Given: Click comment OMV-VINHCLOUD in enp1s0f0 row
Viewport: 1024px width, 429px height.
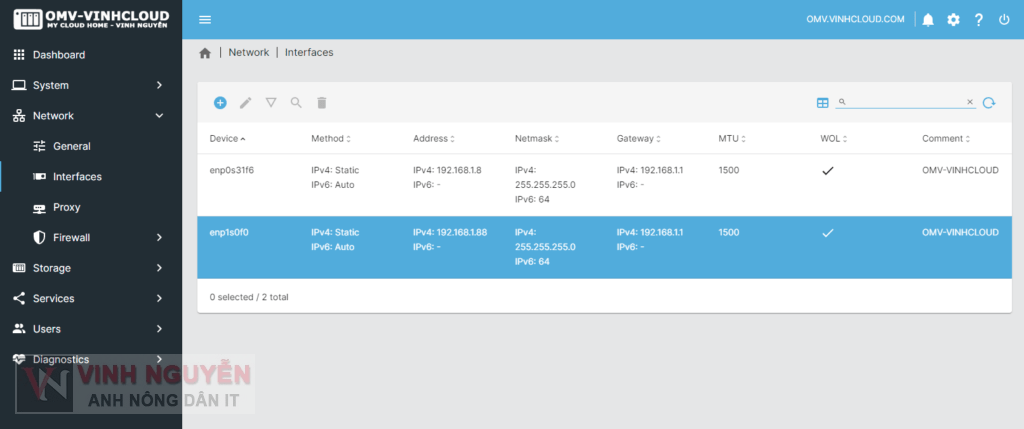Looking at the screenshot, I should 960,232.
